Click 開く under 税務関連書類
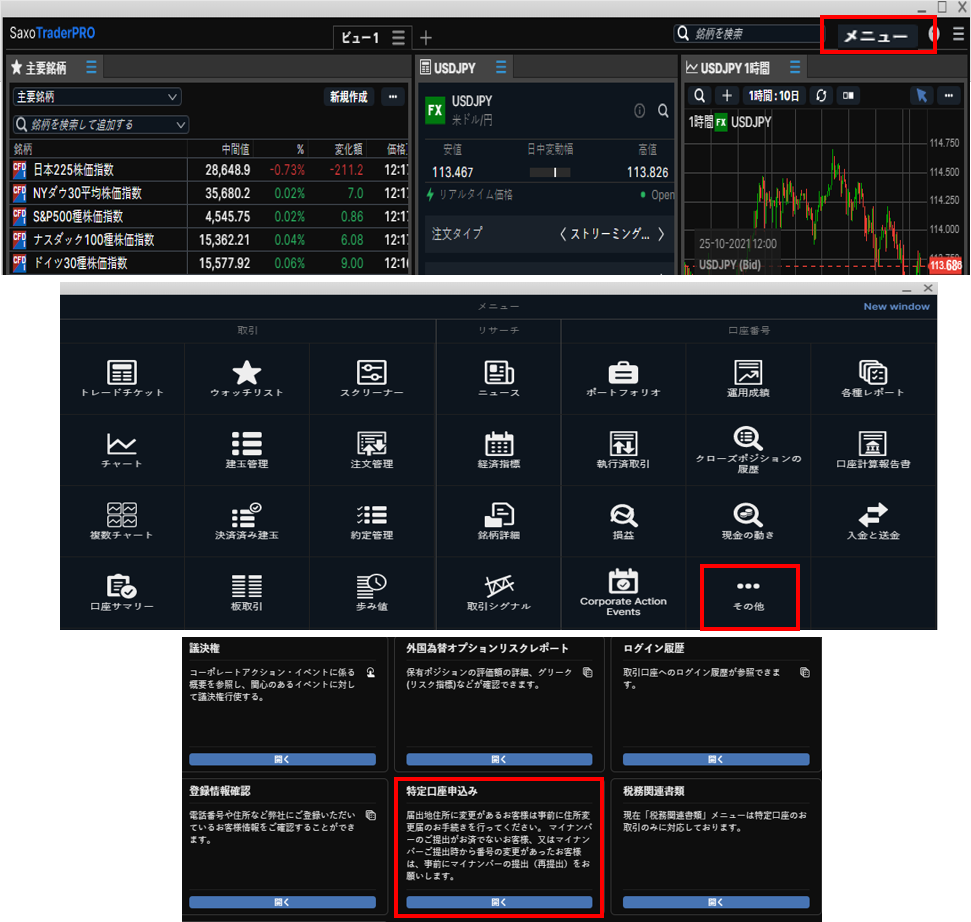The height and width of the screenshot is (922, 971). coord(716,902)
